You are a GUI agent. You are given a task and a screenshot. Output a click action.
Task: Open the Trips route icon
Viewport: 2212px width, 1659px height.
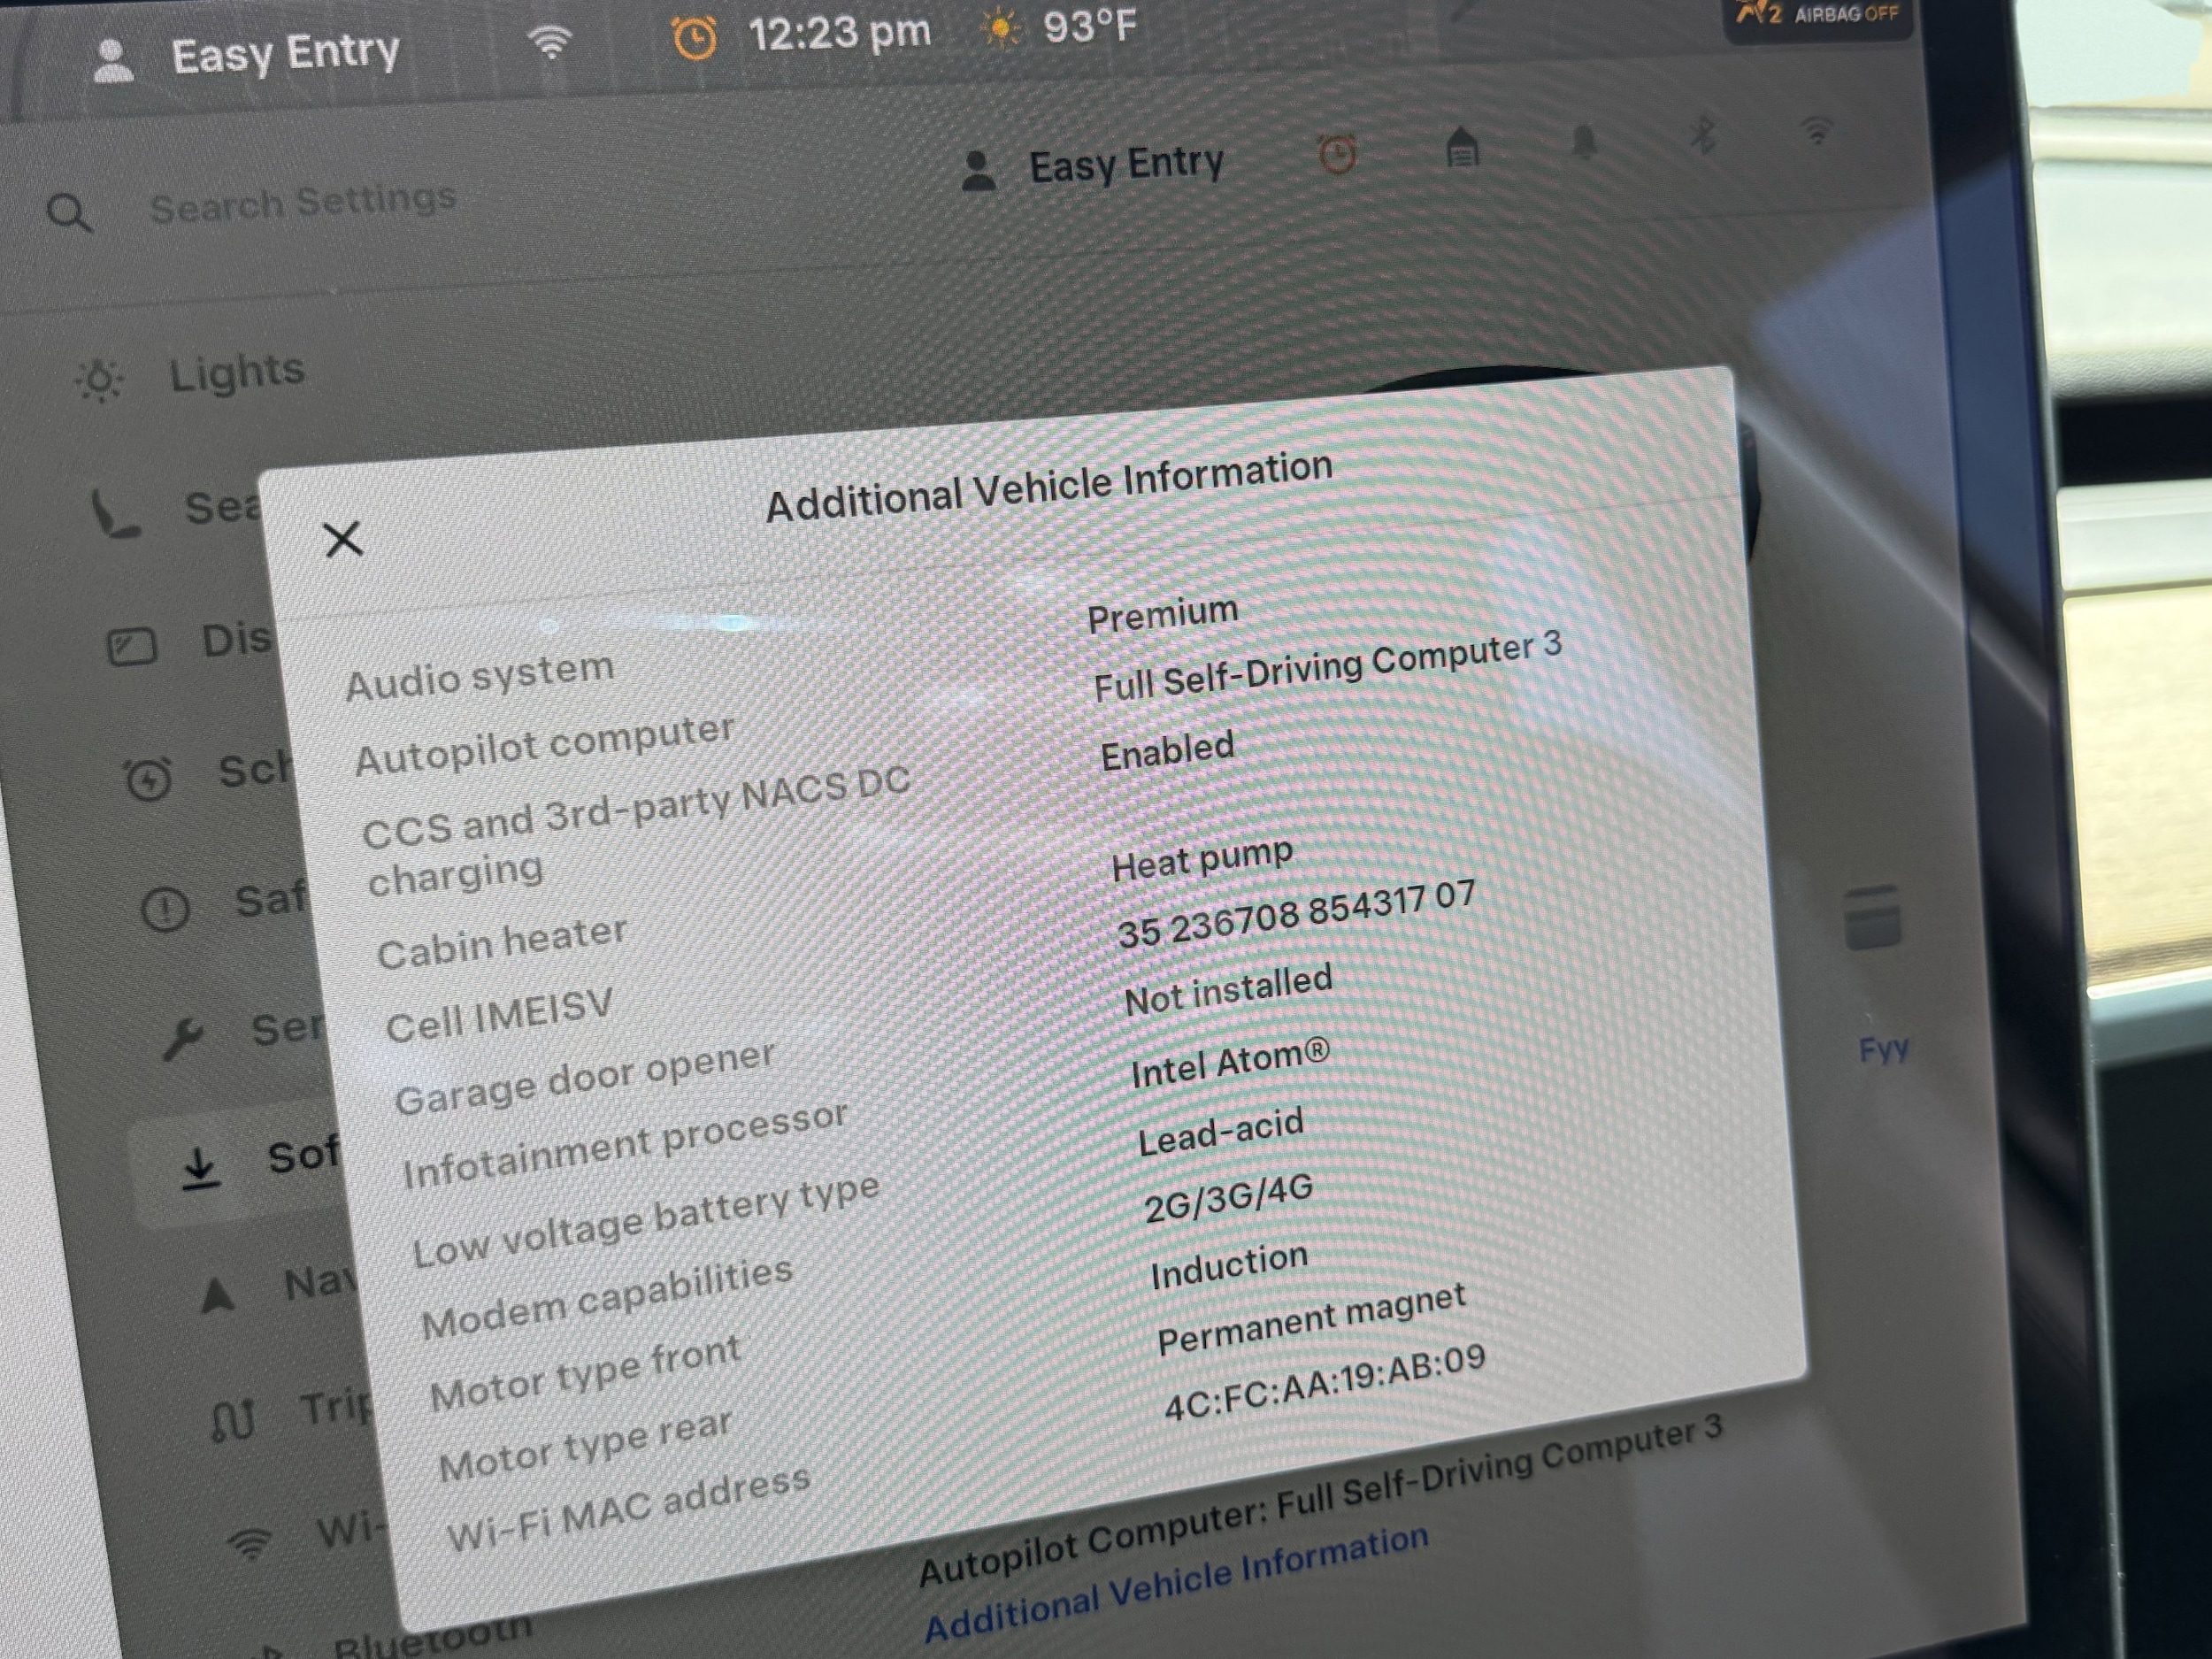[x=233, y=1419]
